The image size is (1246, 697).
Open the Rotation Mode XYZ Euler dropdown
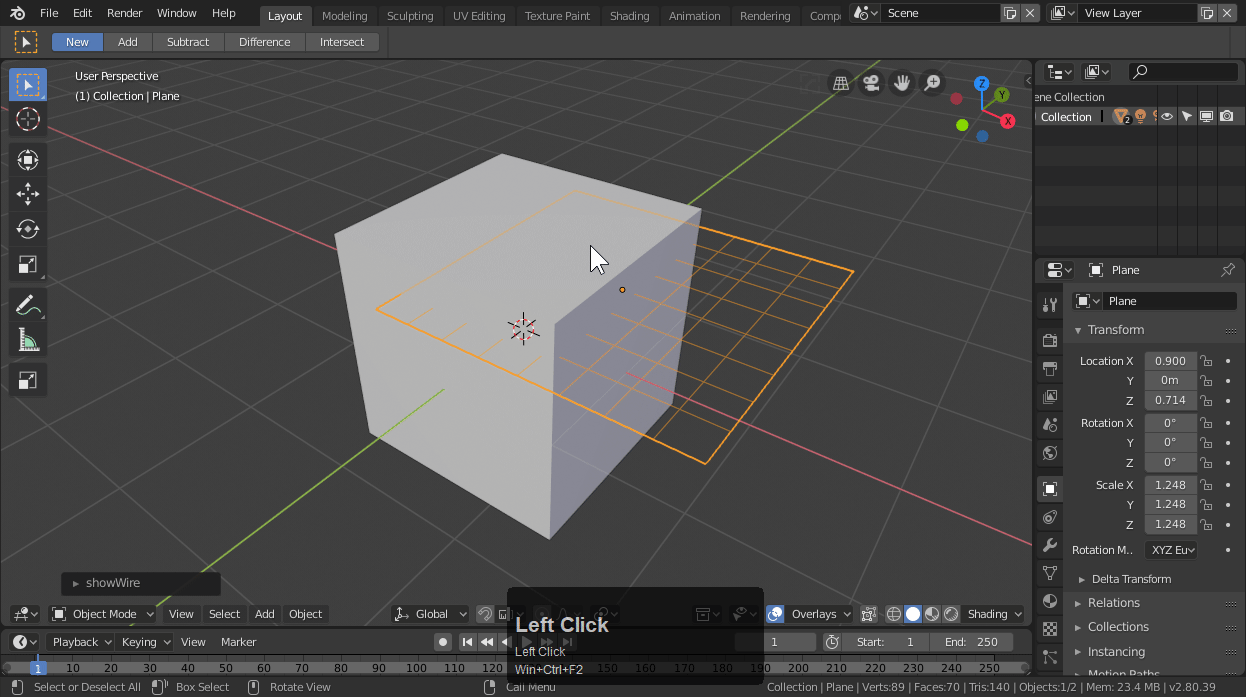(1171, 550)
